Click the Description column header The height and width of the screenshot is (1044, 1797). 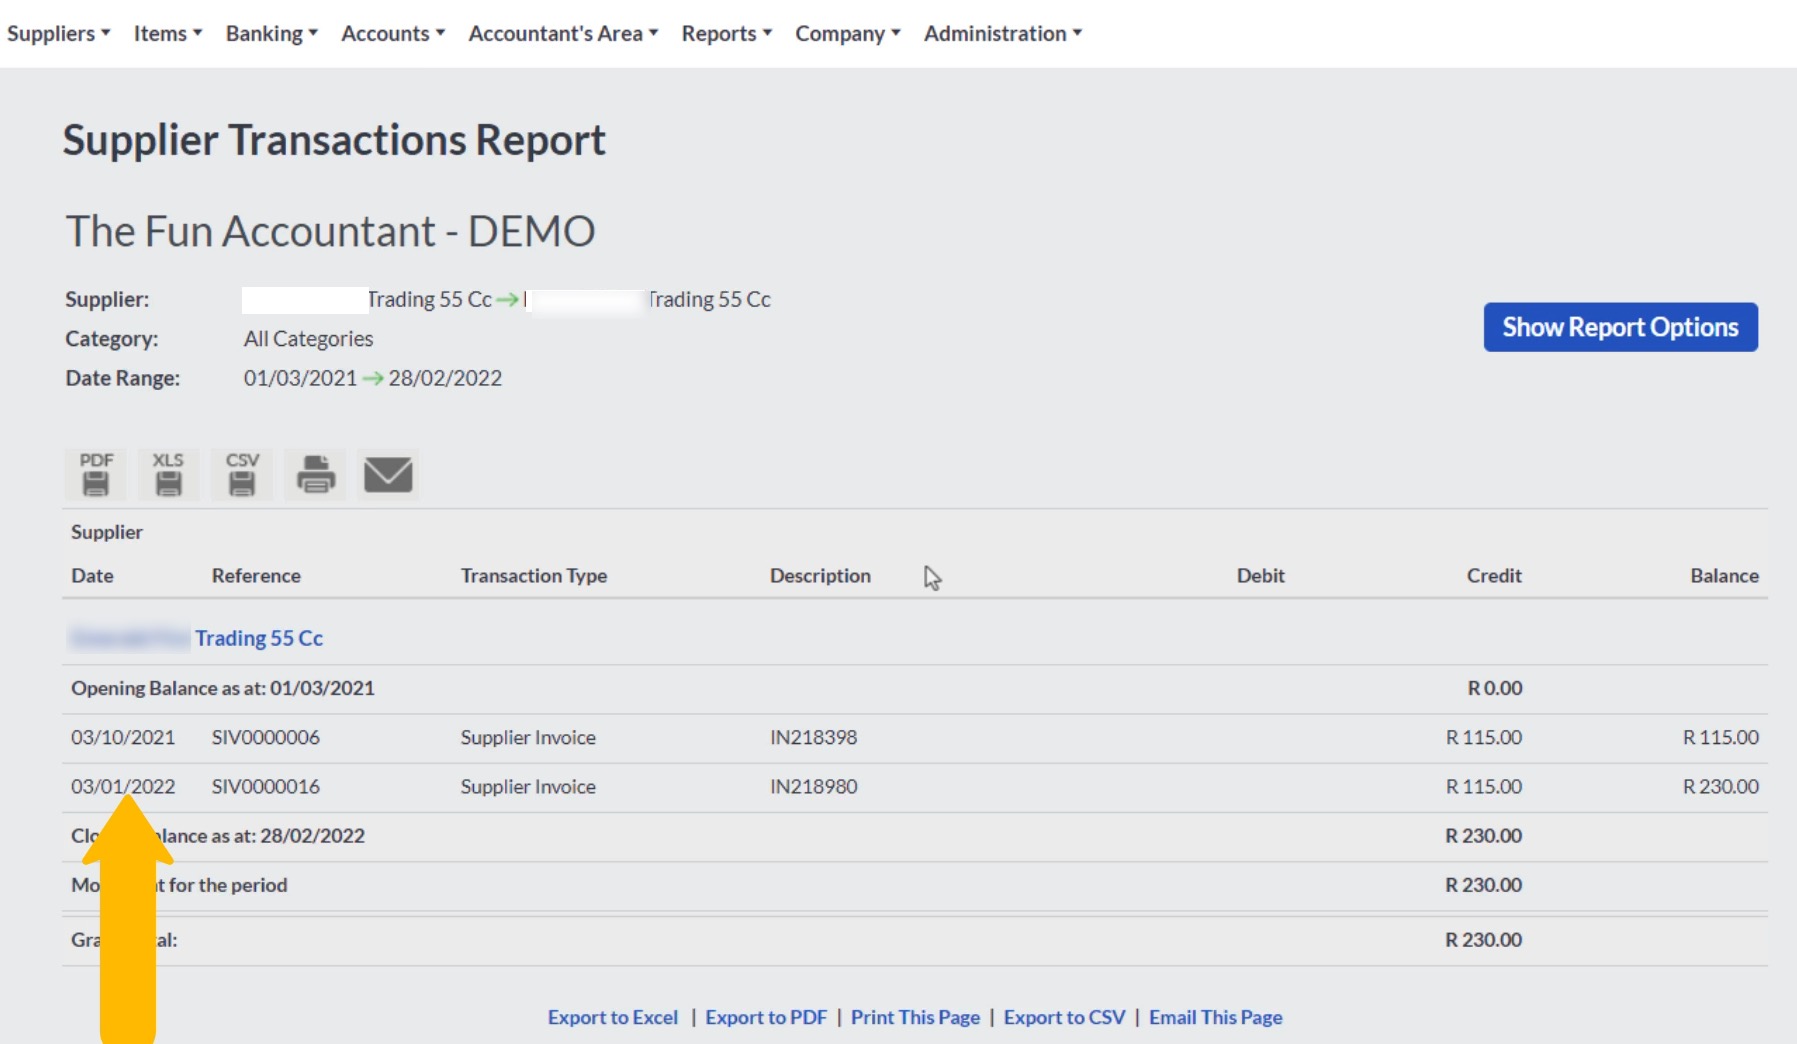820,575
